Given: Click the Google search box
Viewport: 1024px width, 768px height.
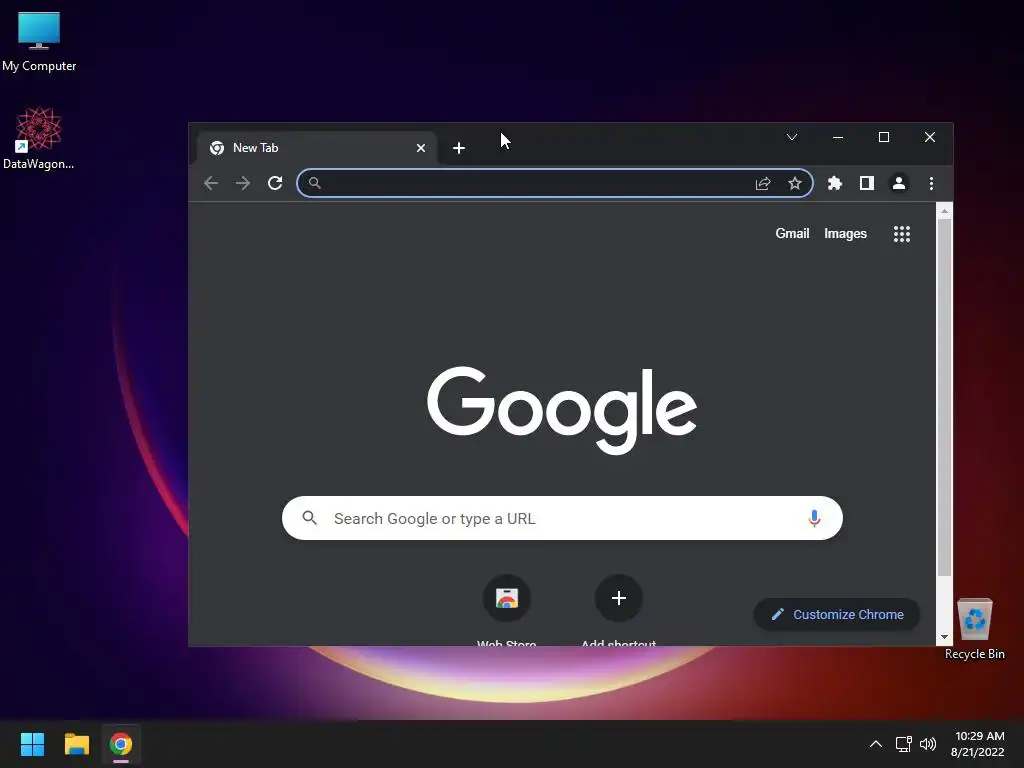Looking at the screenshot, I should point(562,518).
